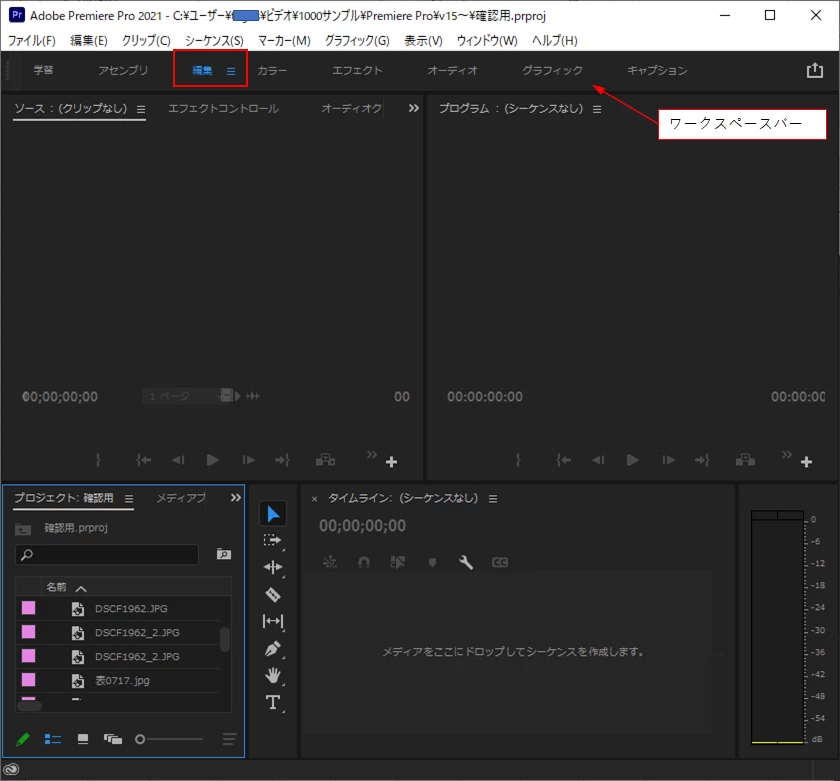Click Lift button in Program monitor
This screenshot has width=840, height=781.
tap(745, 460)
